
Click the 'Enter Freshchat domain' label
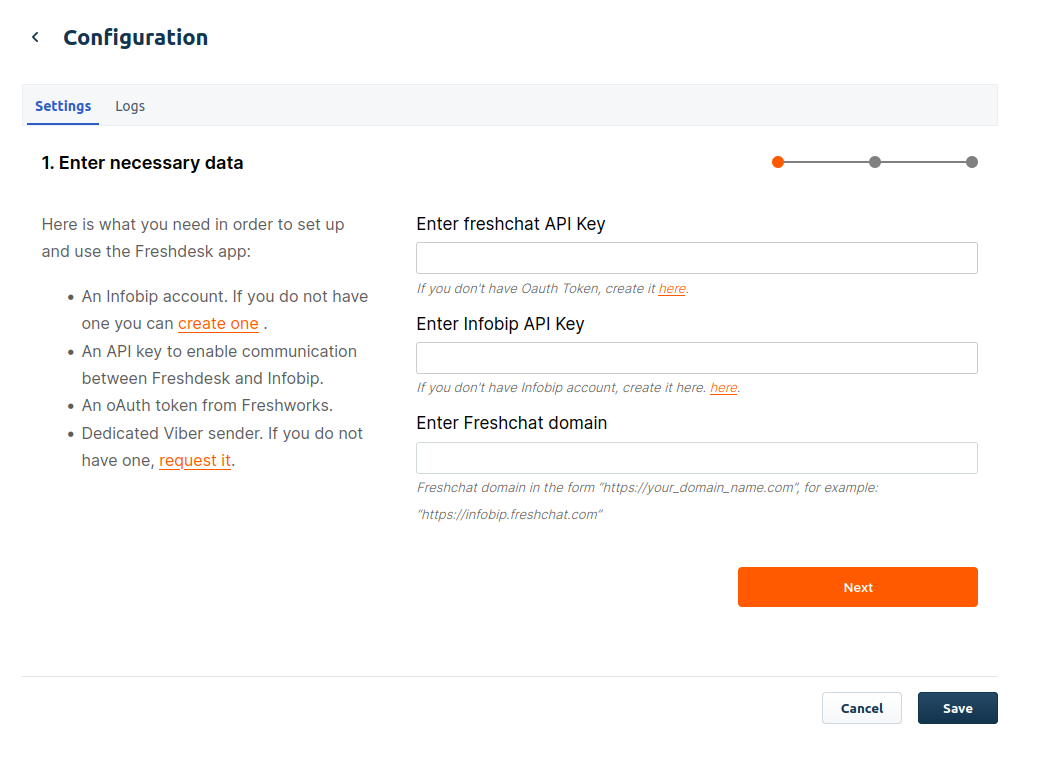[511, 423]
